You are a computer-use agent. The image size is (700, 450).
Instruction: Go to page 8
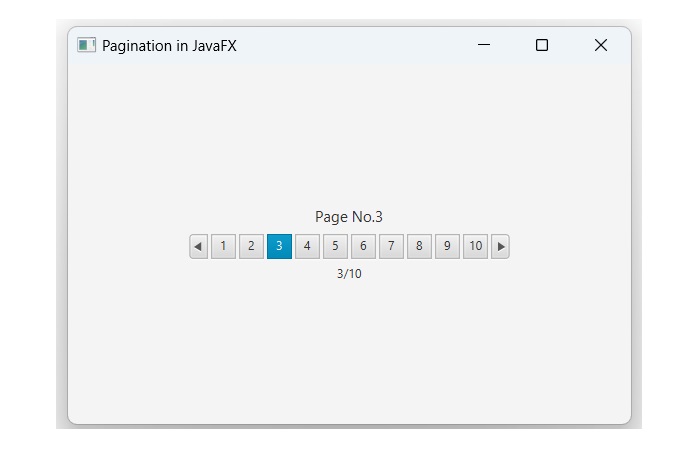tap(419, 246)
